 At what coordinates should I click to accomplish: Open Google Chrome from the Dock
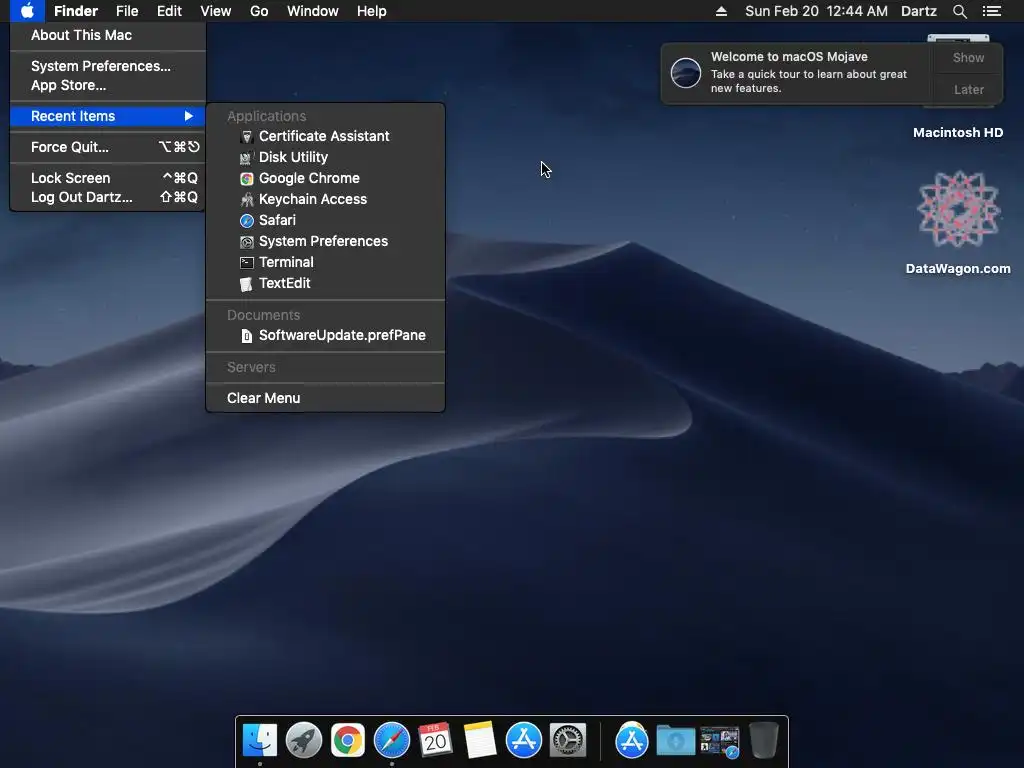click(x=347, y=741)
